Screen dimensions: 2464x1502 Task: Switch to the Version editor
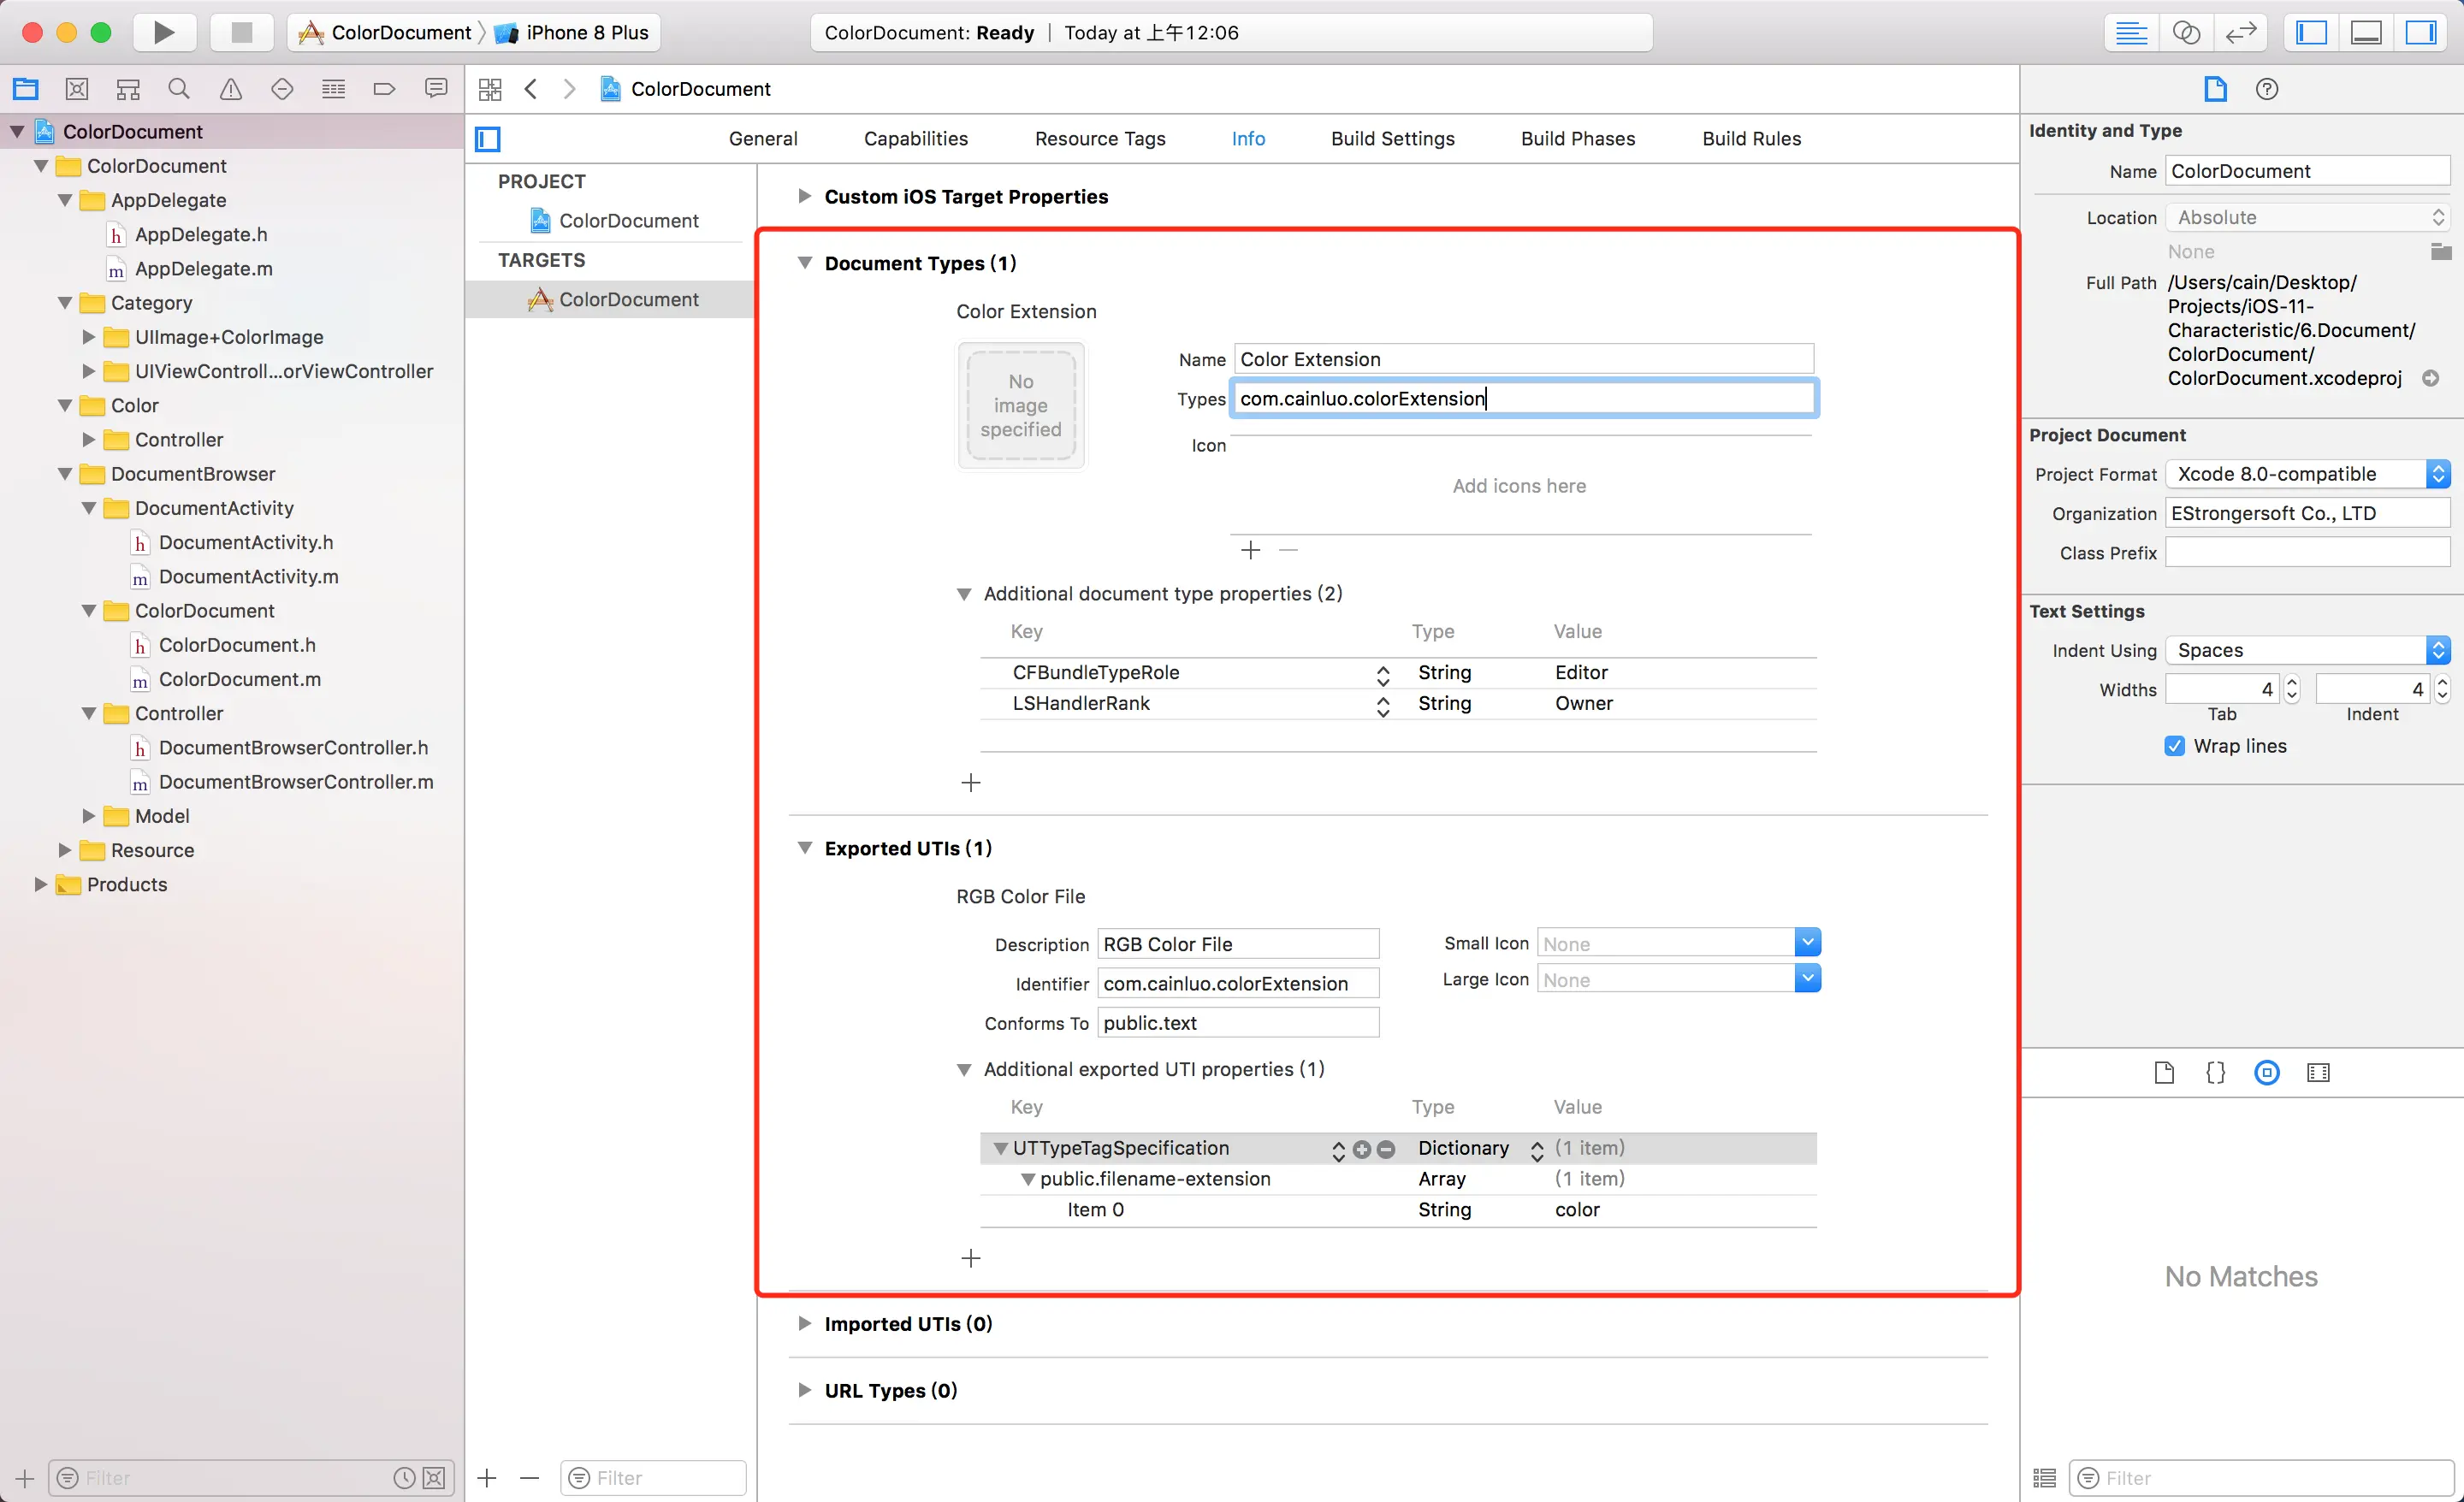point(2241,32)
